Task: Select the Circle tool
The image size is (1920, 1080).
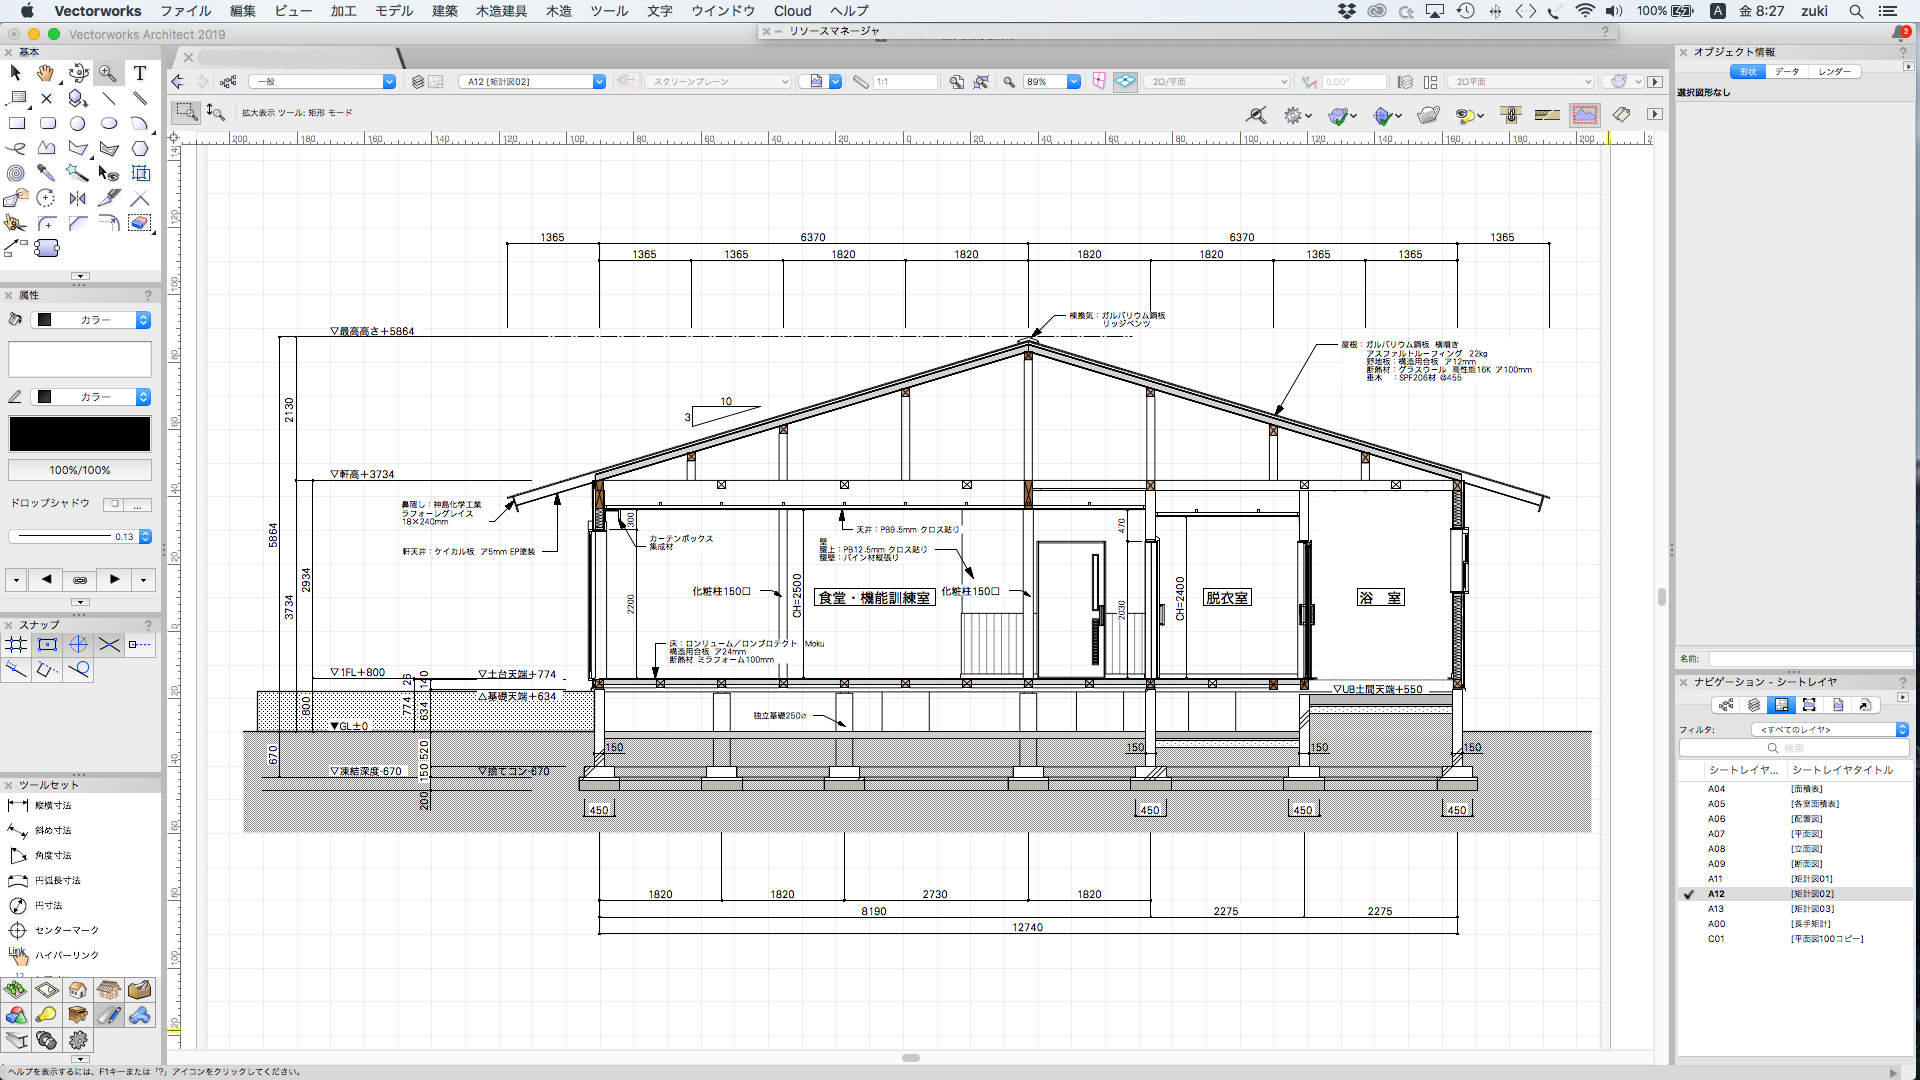Action: coord(78,123)
